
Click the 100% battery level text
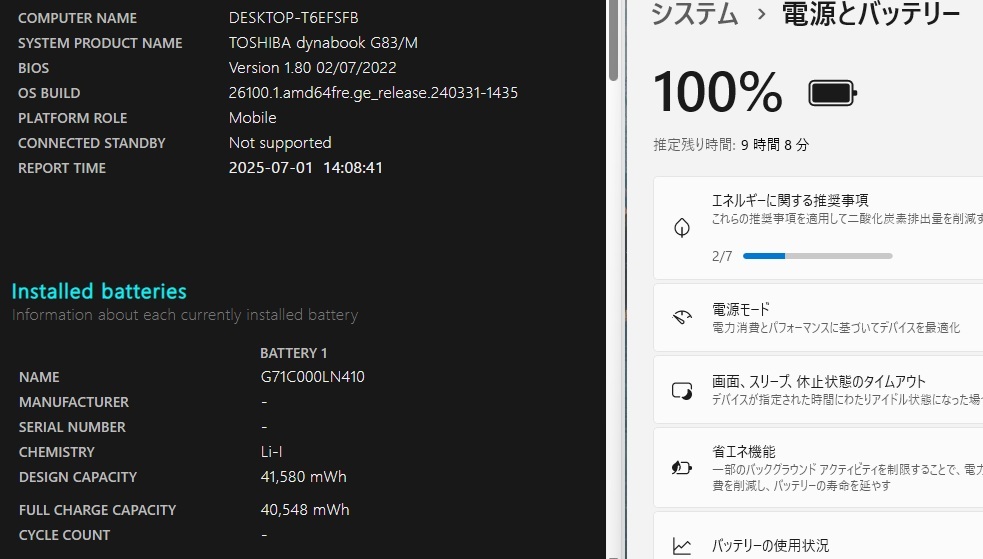(718, 92)
